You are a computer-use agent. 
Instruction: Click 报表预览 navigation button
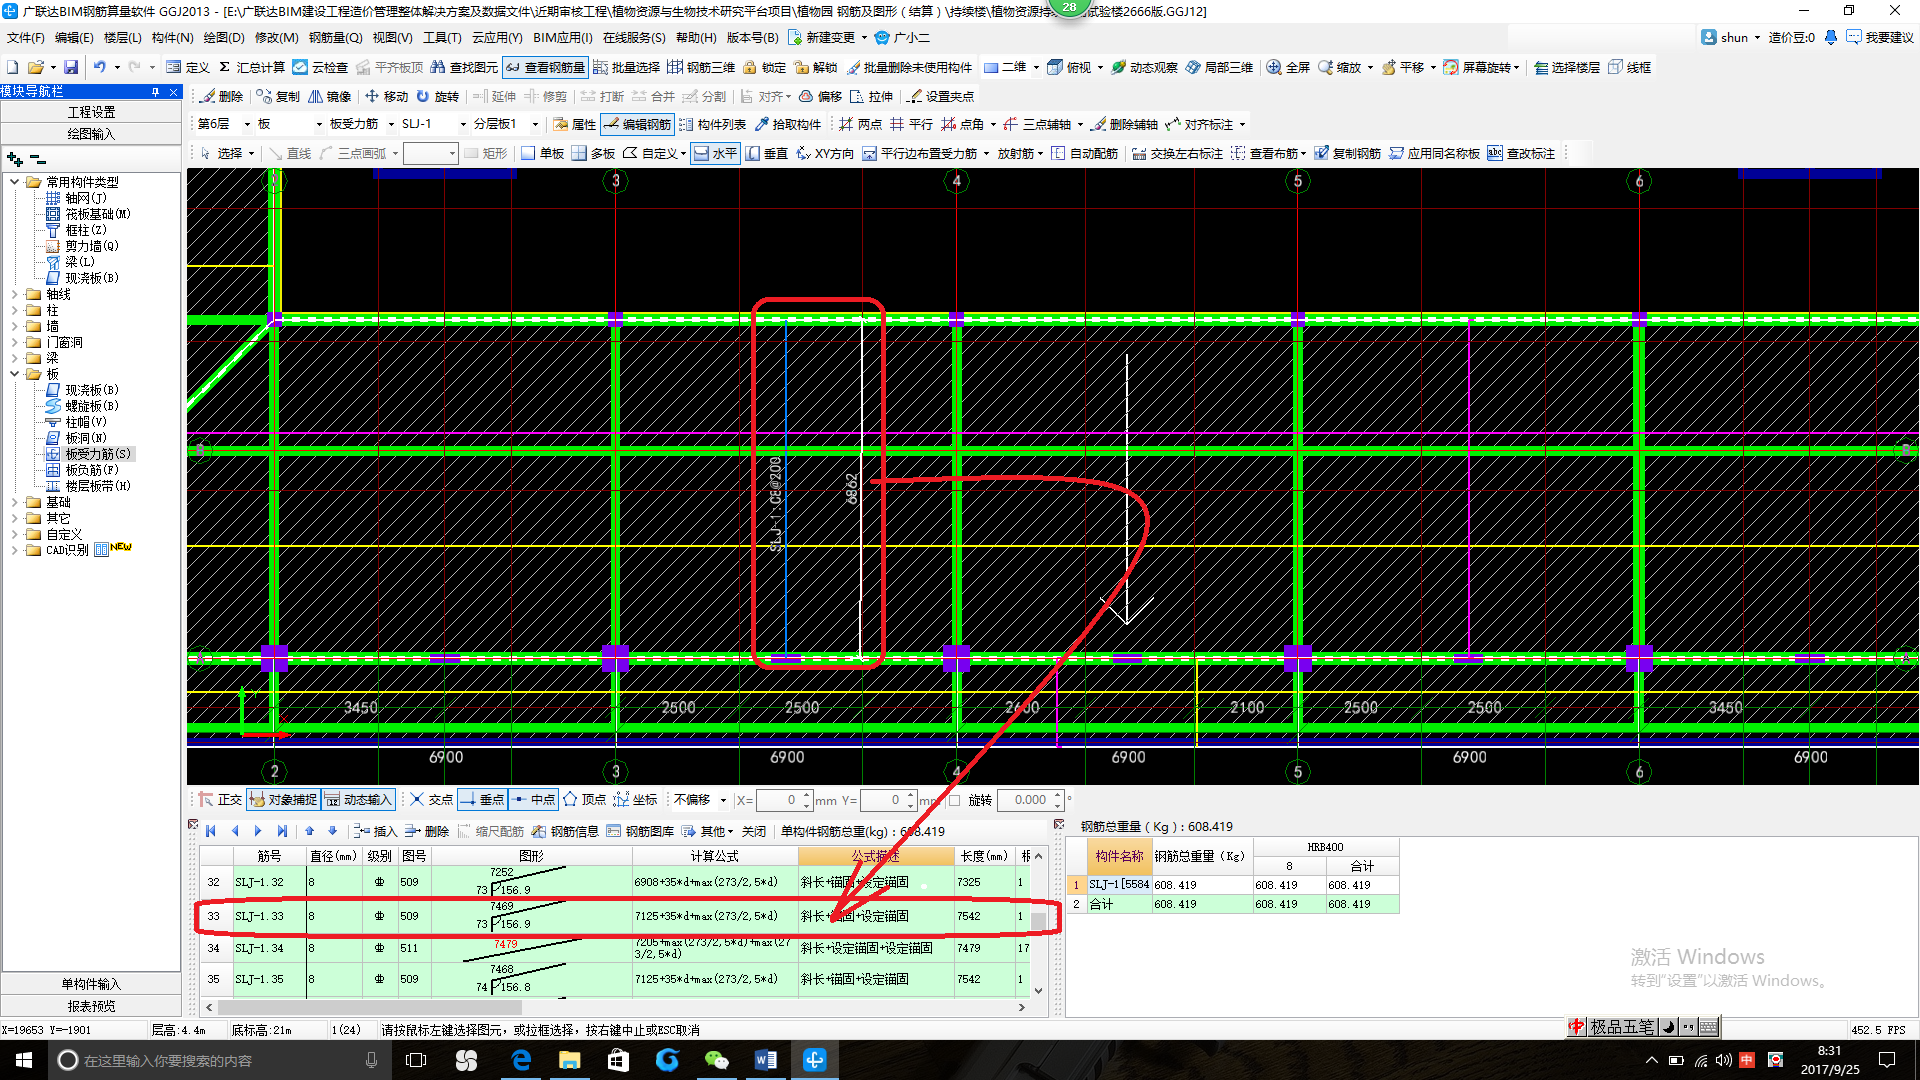click(91, 1006)
